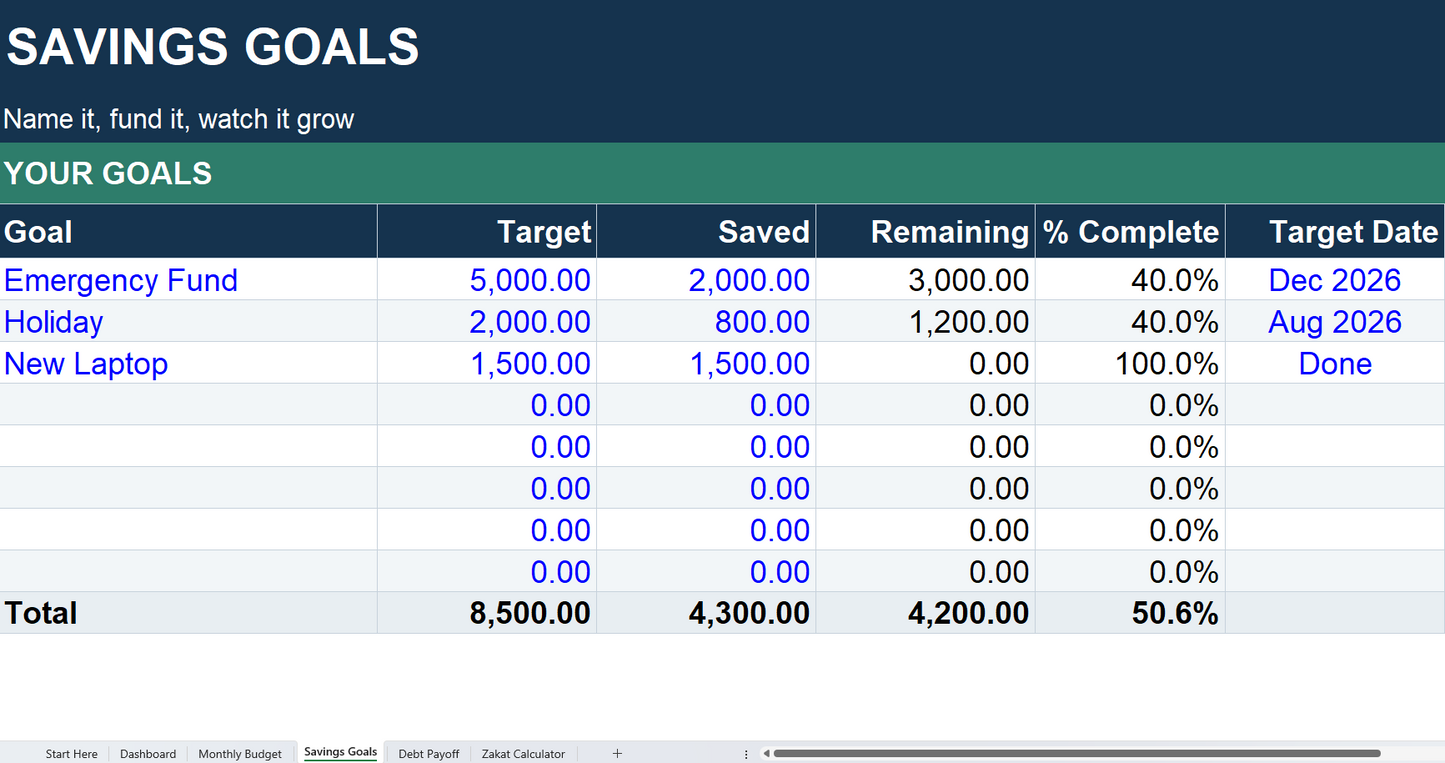This screenshot has width=1445, height=763.
Task: Select Holiday 40.0% complete cell
Action: [1130, 322]
